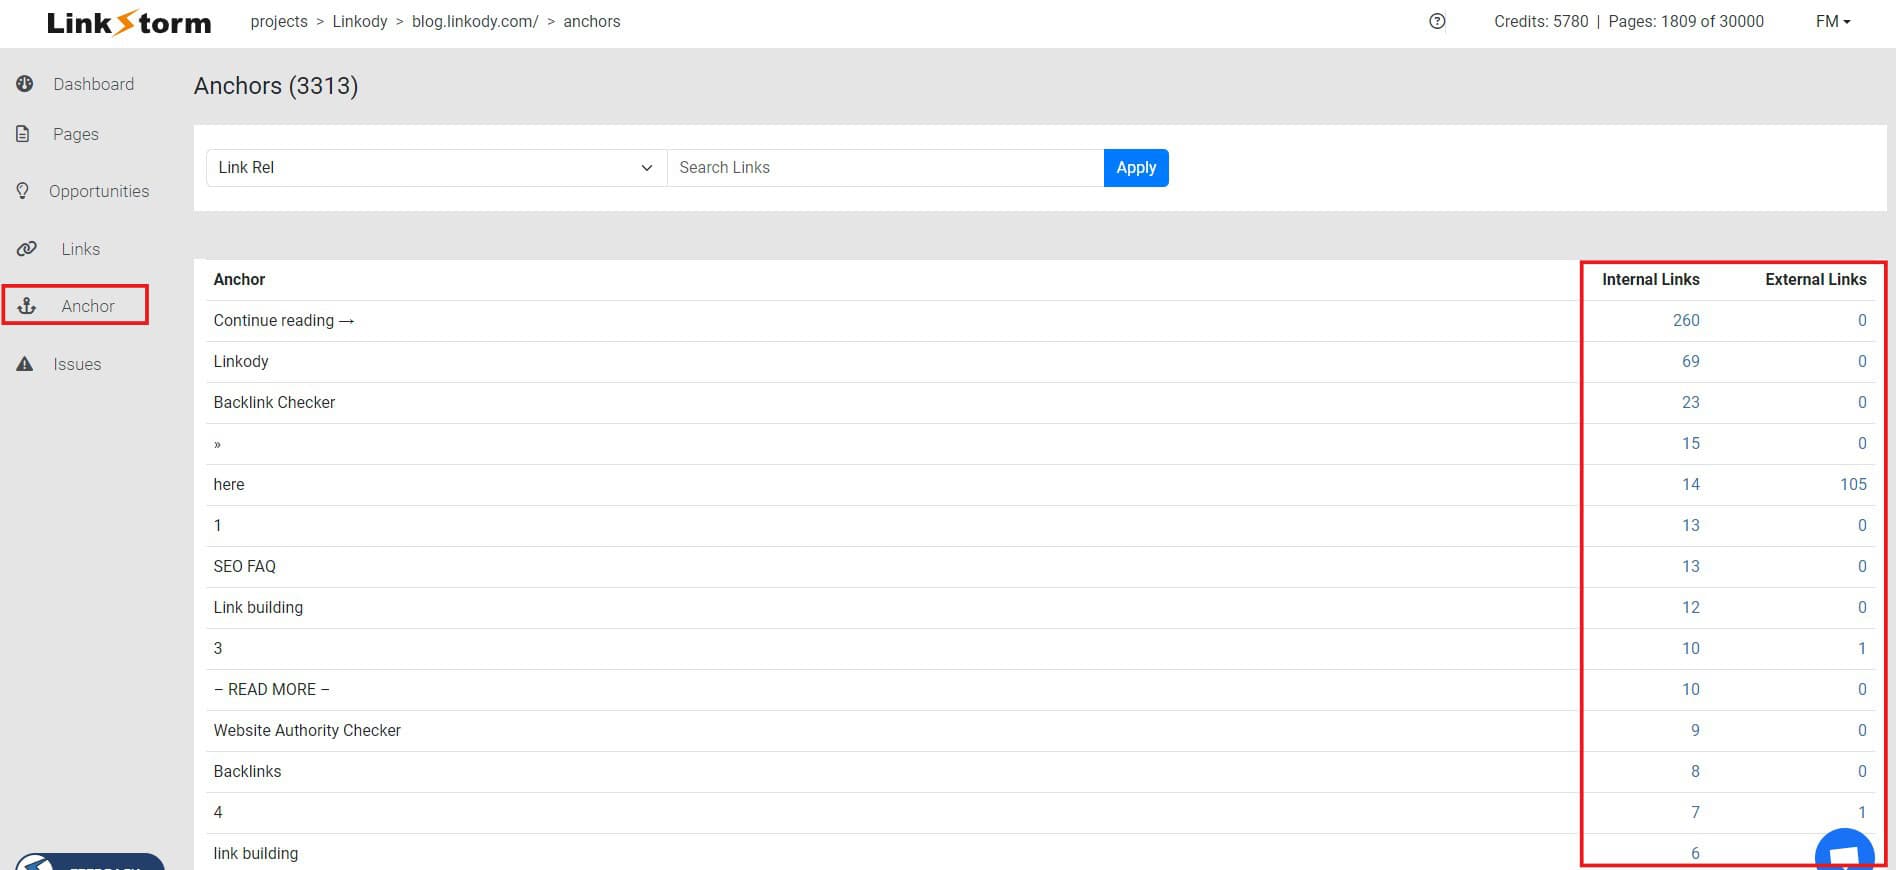
Task: Click the Pages document icon
Action: click(23, 134)
